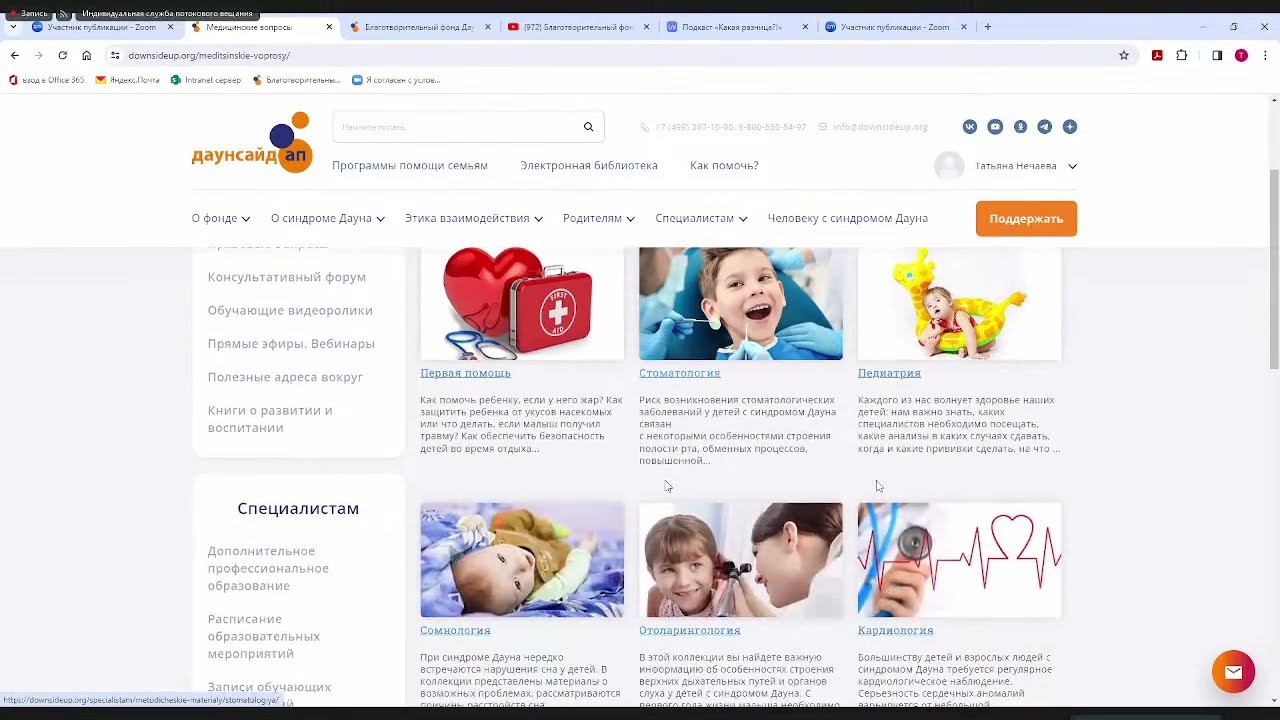Open the вход в Office 365 bookmark
1280x720 pixels.
(x=47, y=80)
